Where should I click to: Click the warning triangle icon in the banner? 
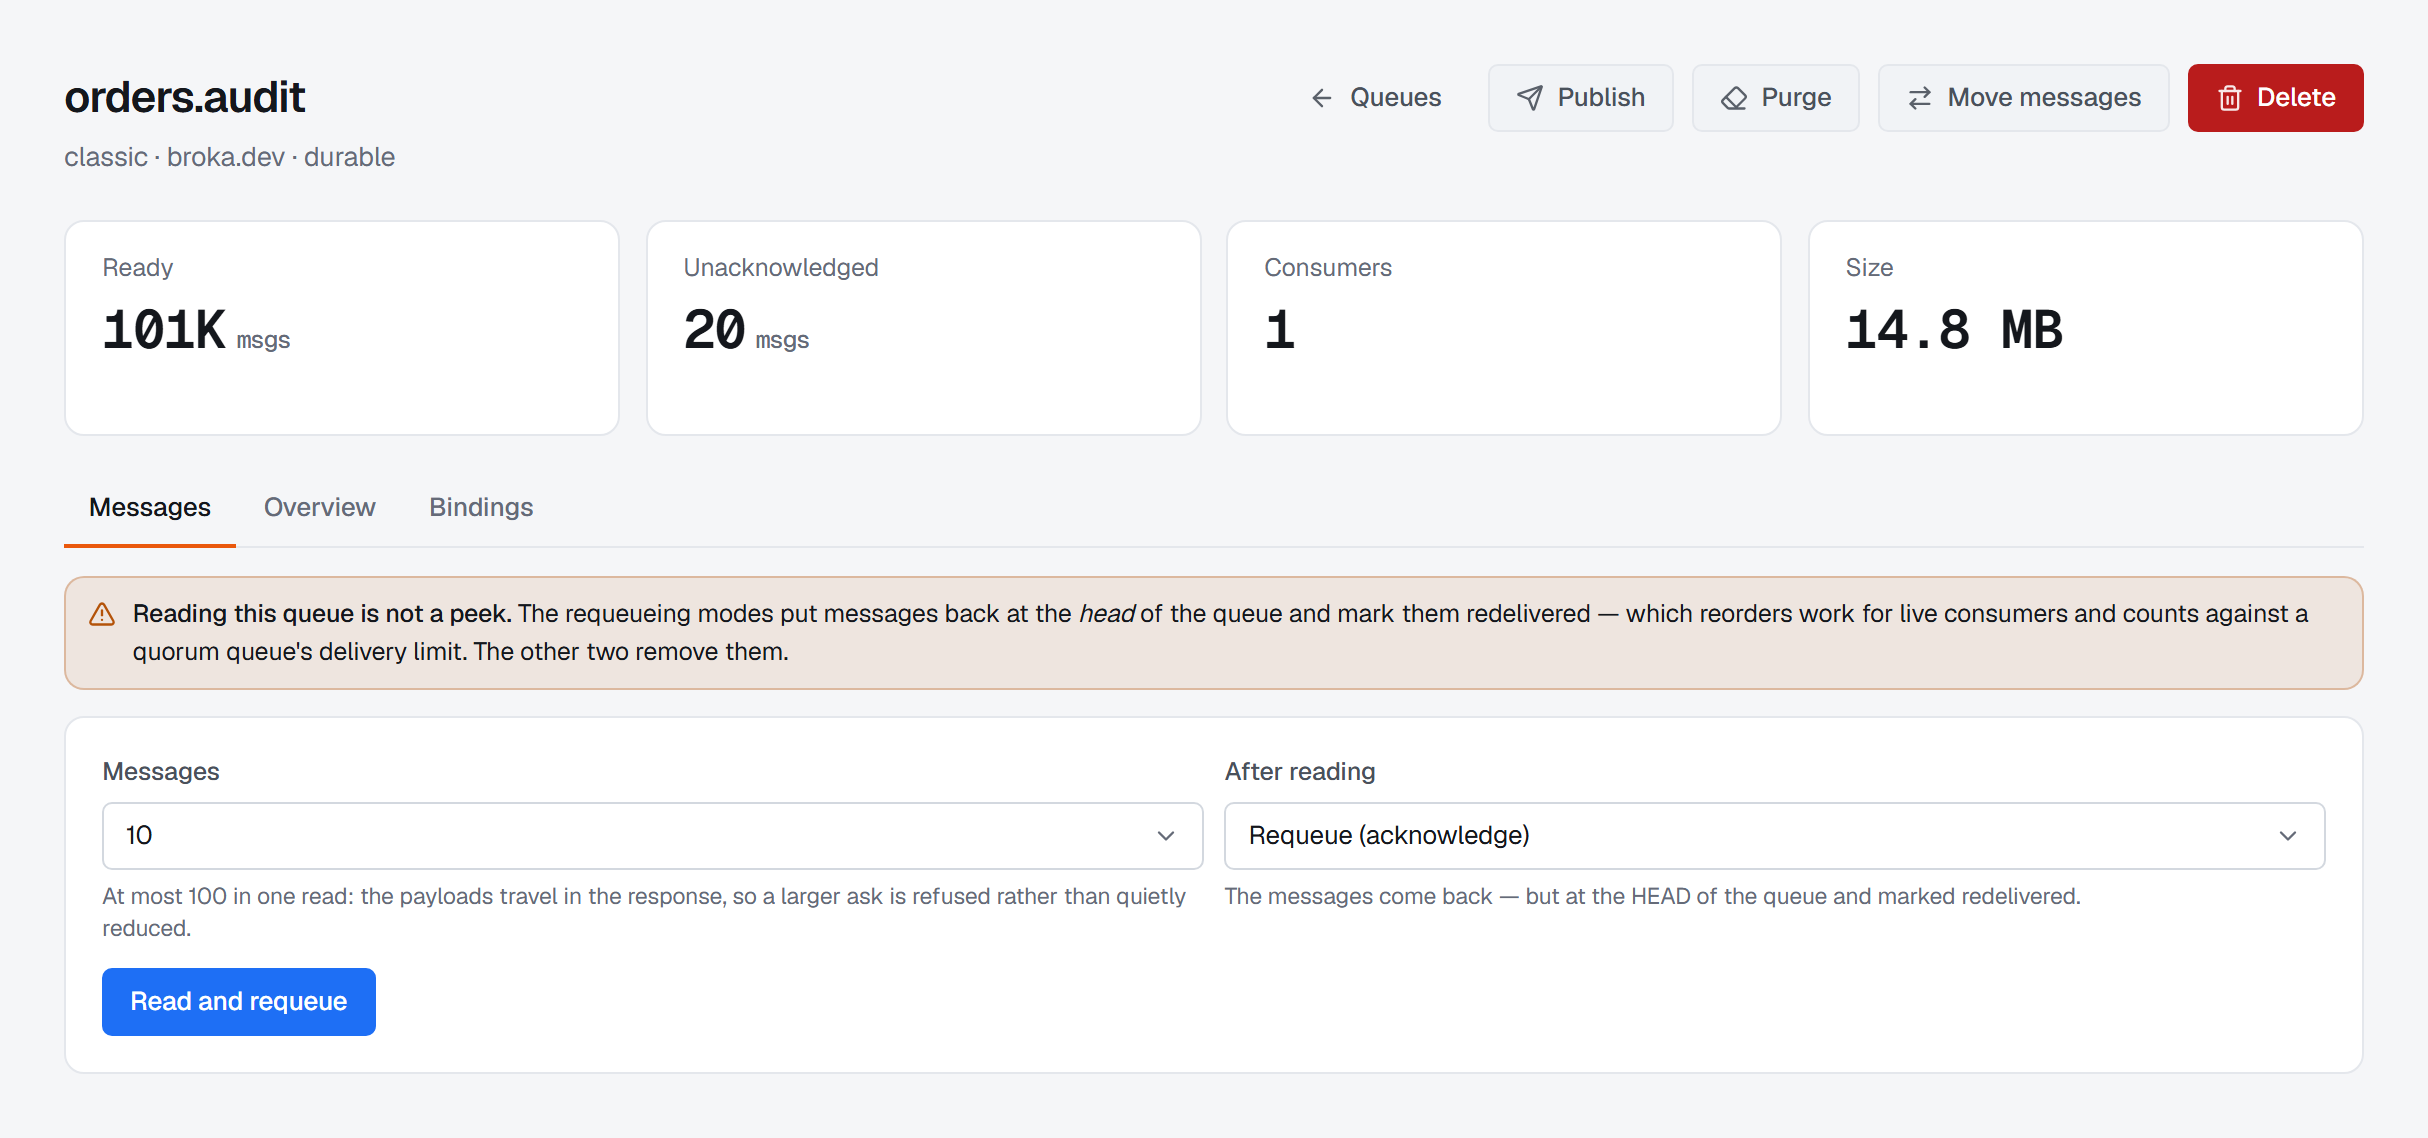102,614
